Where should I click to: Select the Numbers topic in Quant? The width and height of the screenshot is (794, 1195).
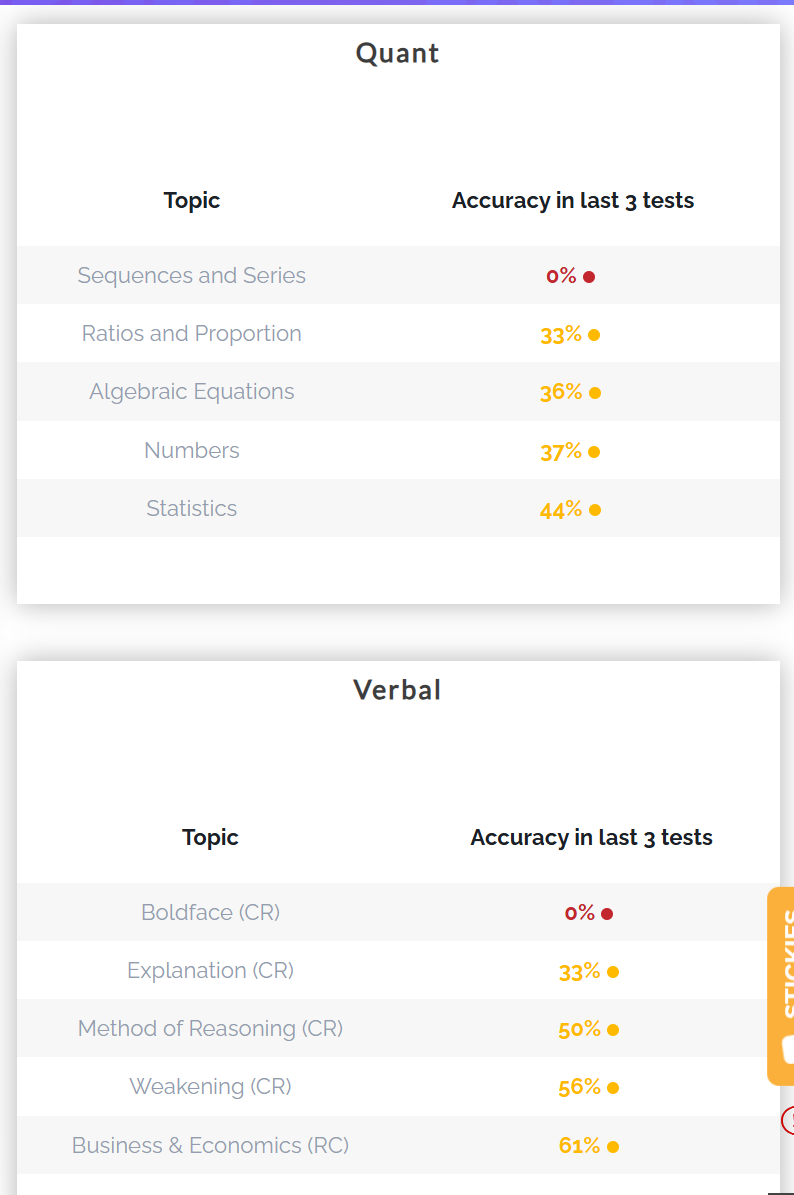(192, 450)
